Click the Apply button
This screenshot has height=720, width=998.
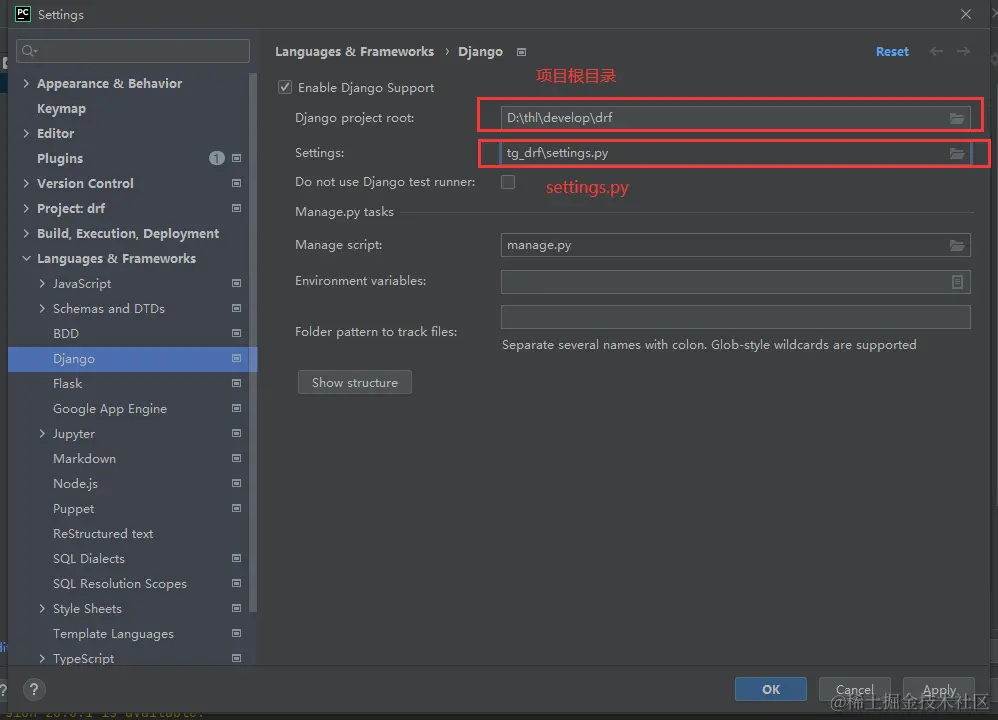click(939, 689)
